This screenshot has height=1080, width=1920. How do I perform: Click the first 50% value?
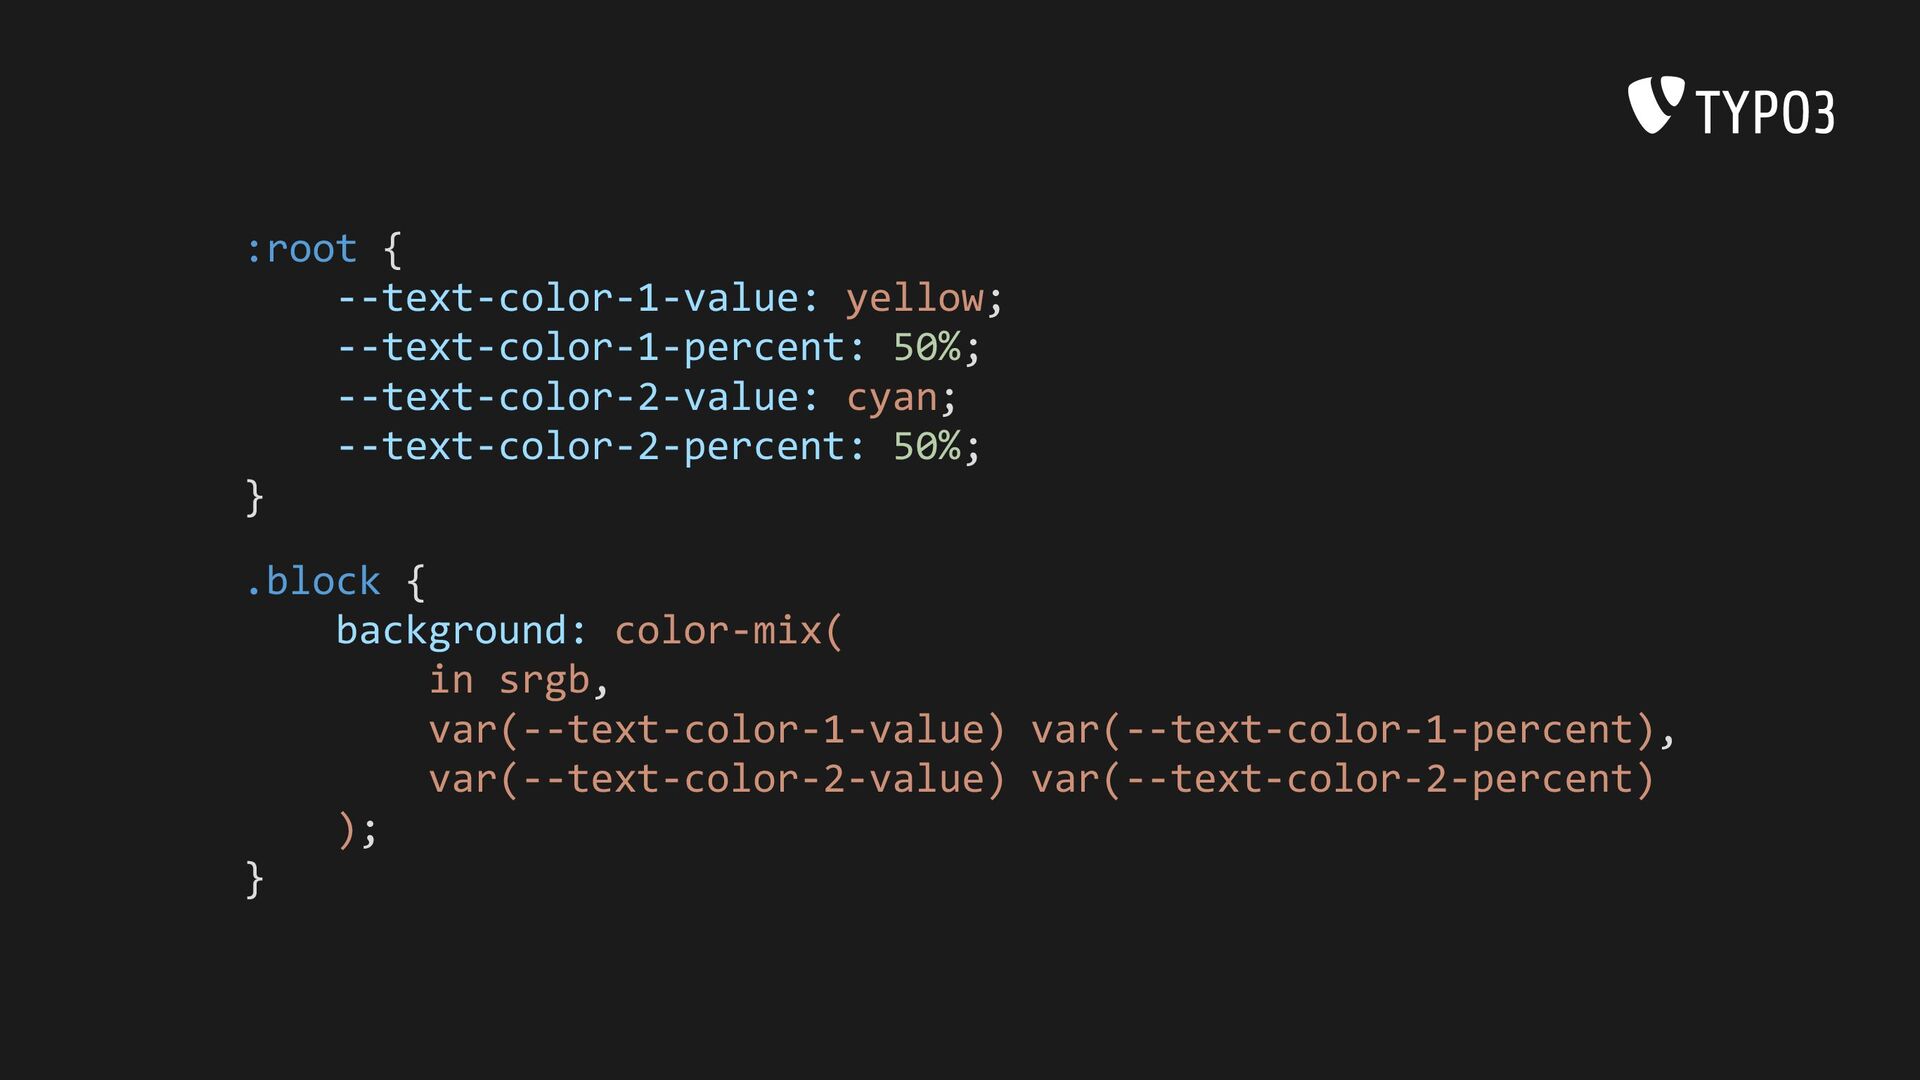coord(927,347)
